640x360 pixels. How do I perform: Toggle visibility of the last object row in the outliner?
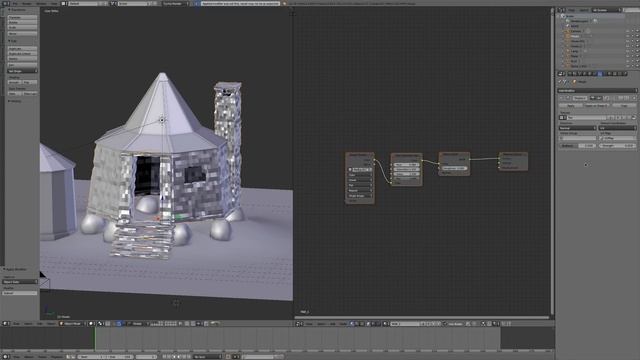(627, 66)
